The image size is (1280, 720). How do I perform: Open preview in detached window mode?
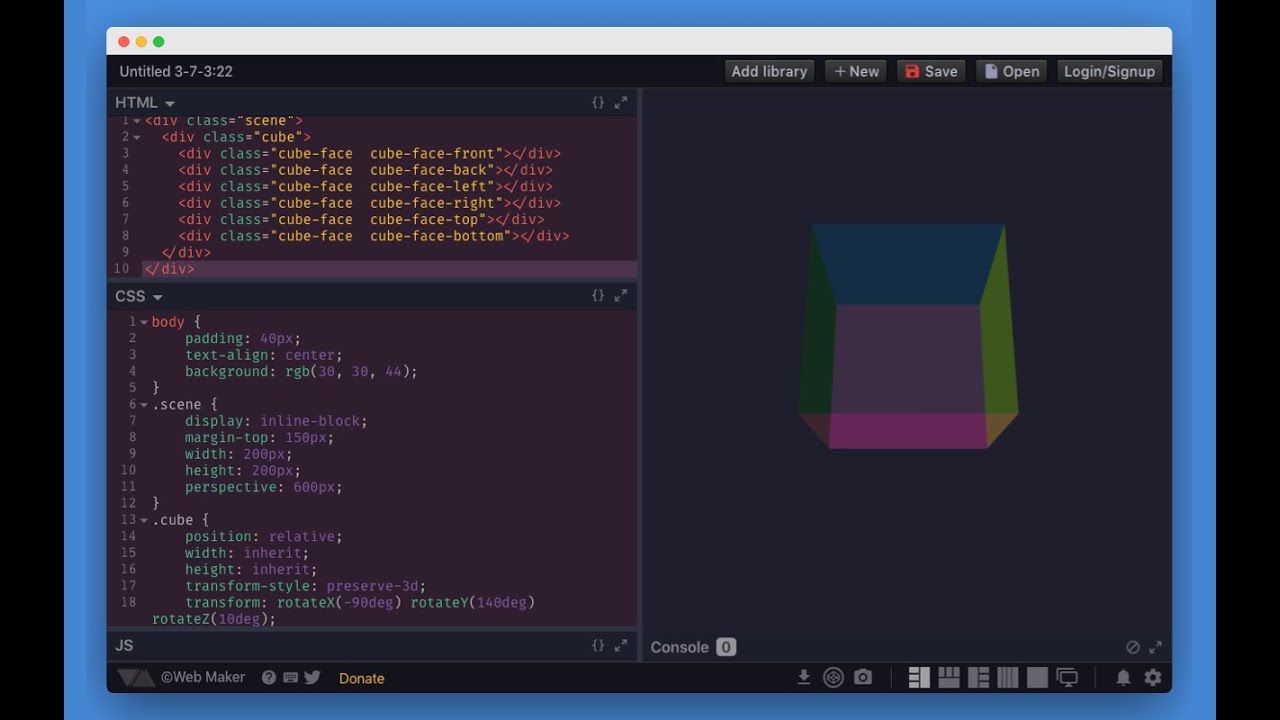(1067, 678)
